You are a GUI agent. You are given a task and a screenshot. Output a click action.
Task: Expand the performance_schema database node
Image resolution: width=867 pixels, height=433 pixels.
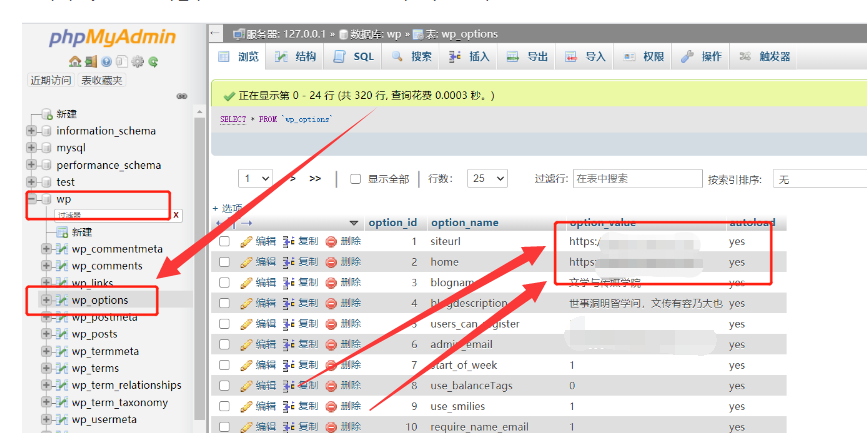pos(32,165)
